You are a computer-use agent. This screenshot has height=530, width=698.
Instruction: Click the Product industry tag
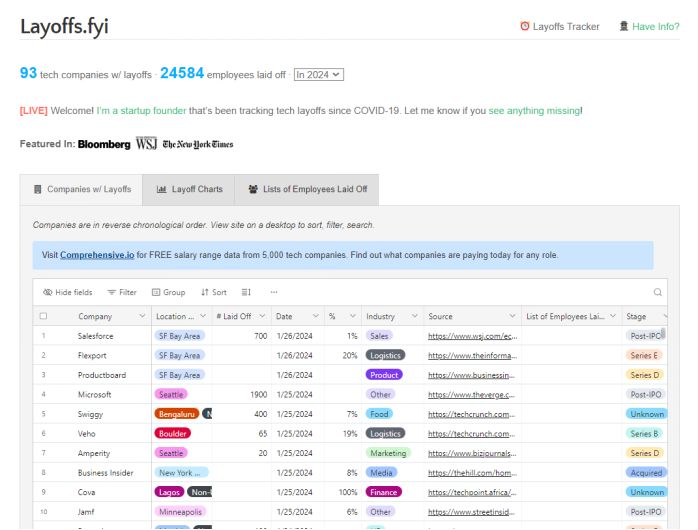(x=384, y=375)
